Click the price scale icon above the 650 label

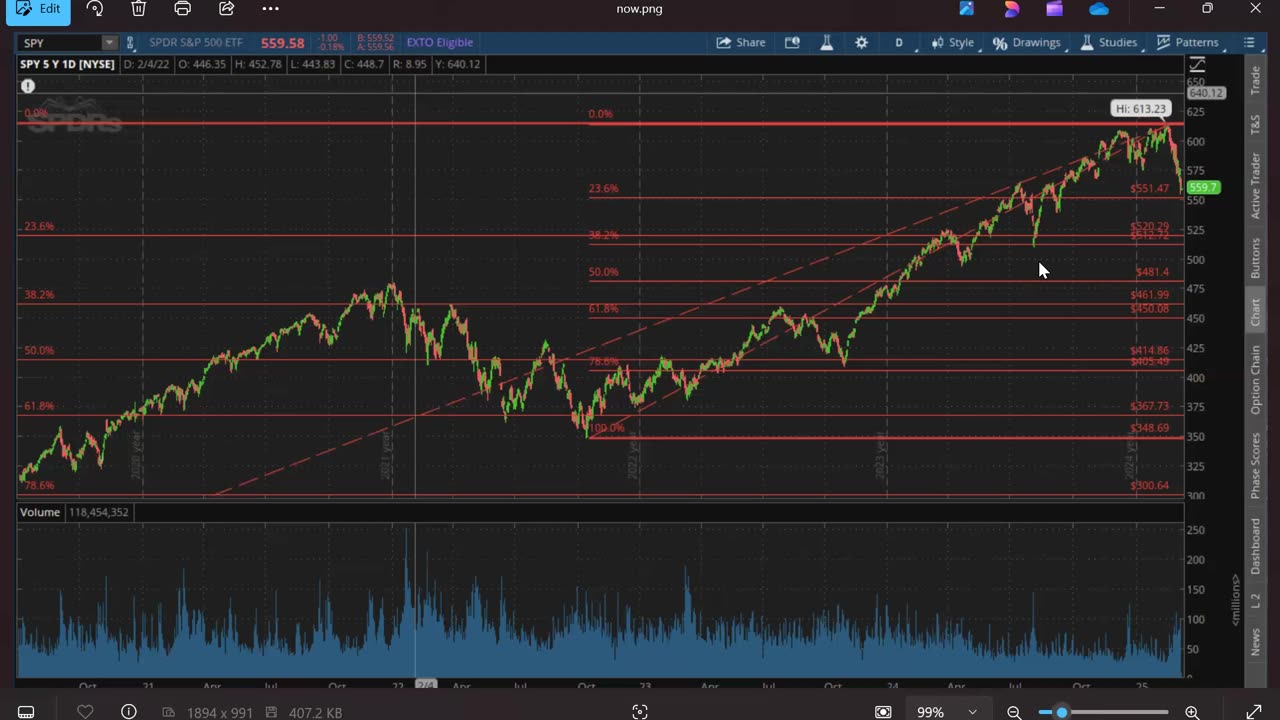[1197, 65]
